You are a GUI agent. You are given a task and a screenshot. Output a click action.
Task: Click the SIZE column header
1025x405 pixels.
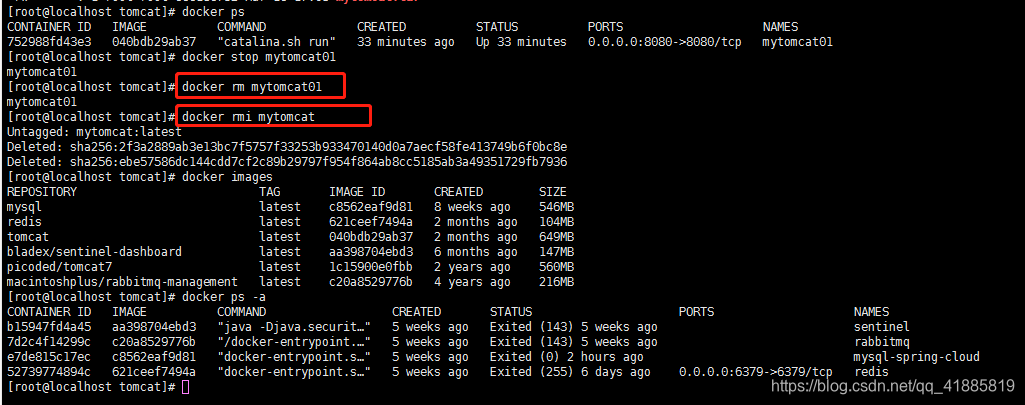coord(552,192)
